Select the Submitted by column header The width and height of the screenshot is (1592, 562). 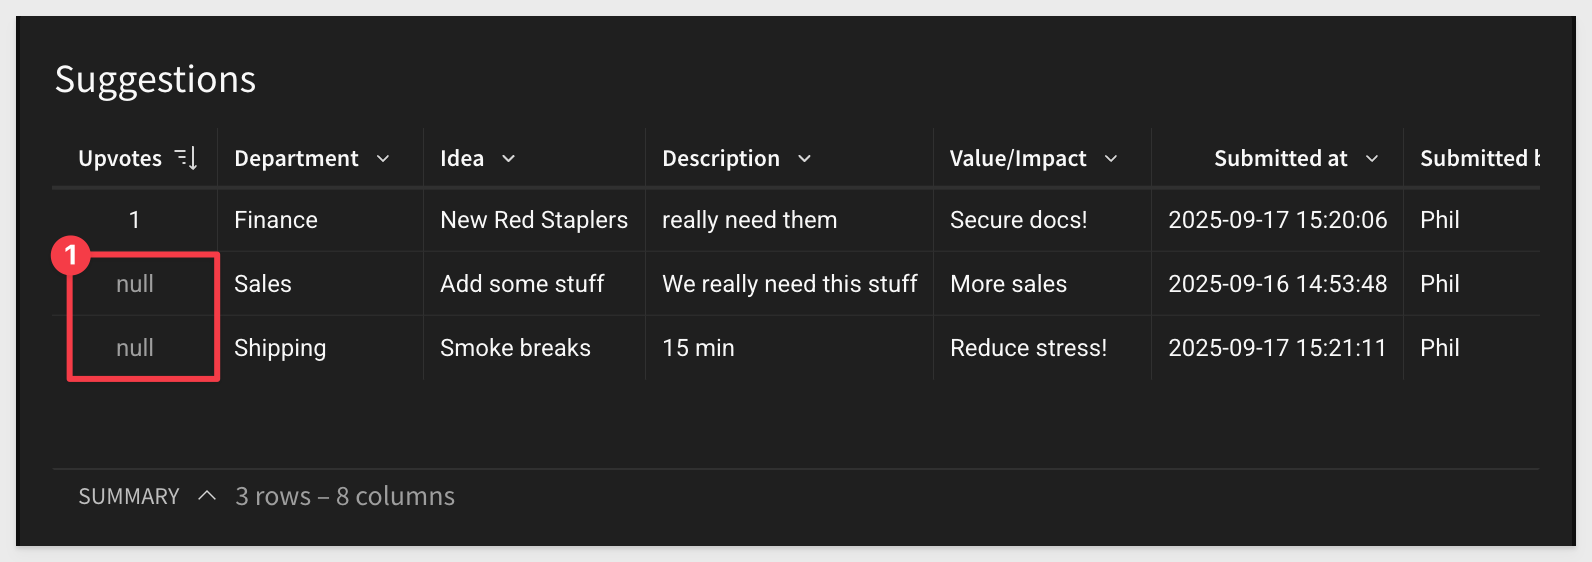pyautogui.click(x=1478, y=159)
